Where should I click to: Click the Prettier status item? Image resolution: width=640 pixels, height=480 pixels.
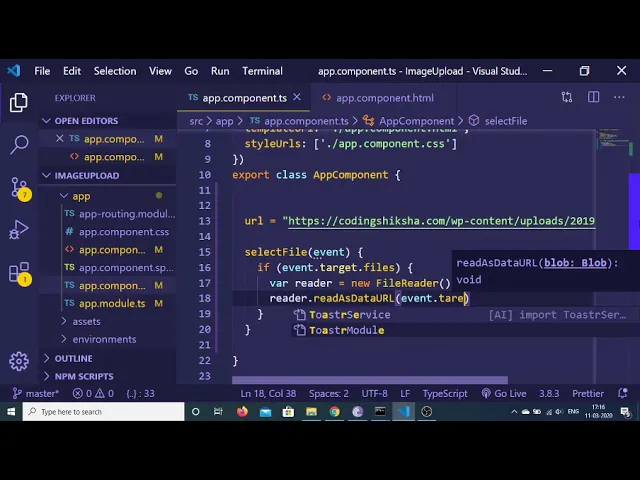[588, 393]
